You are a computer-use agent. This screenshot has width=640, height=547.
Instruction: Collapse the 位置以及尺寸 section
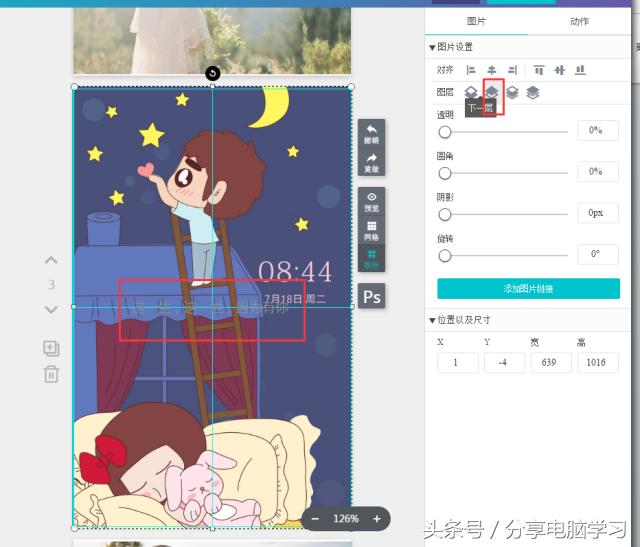pos(433,320)
